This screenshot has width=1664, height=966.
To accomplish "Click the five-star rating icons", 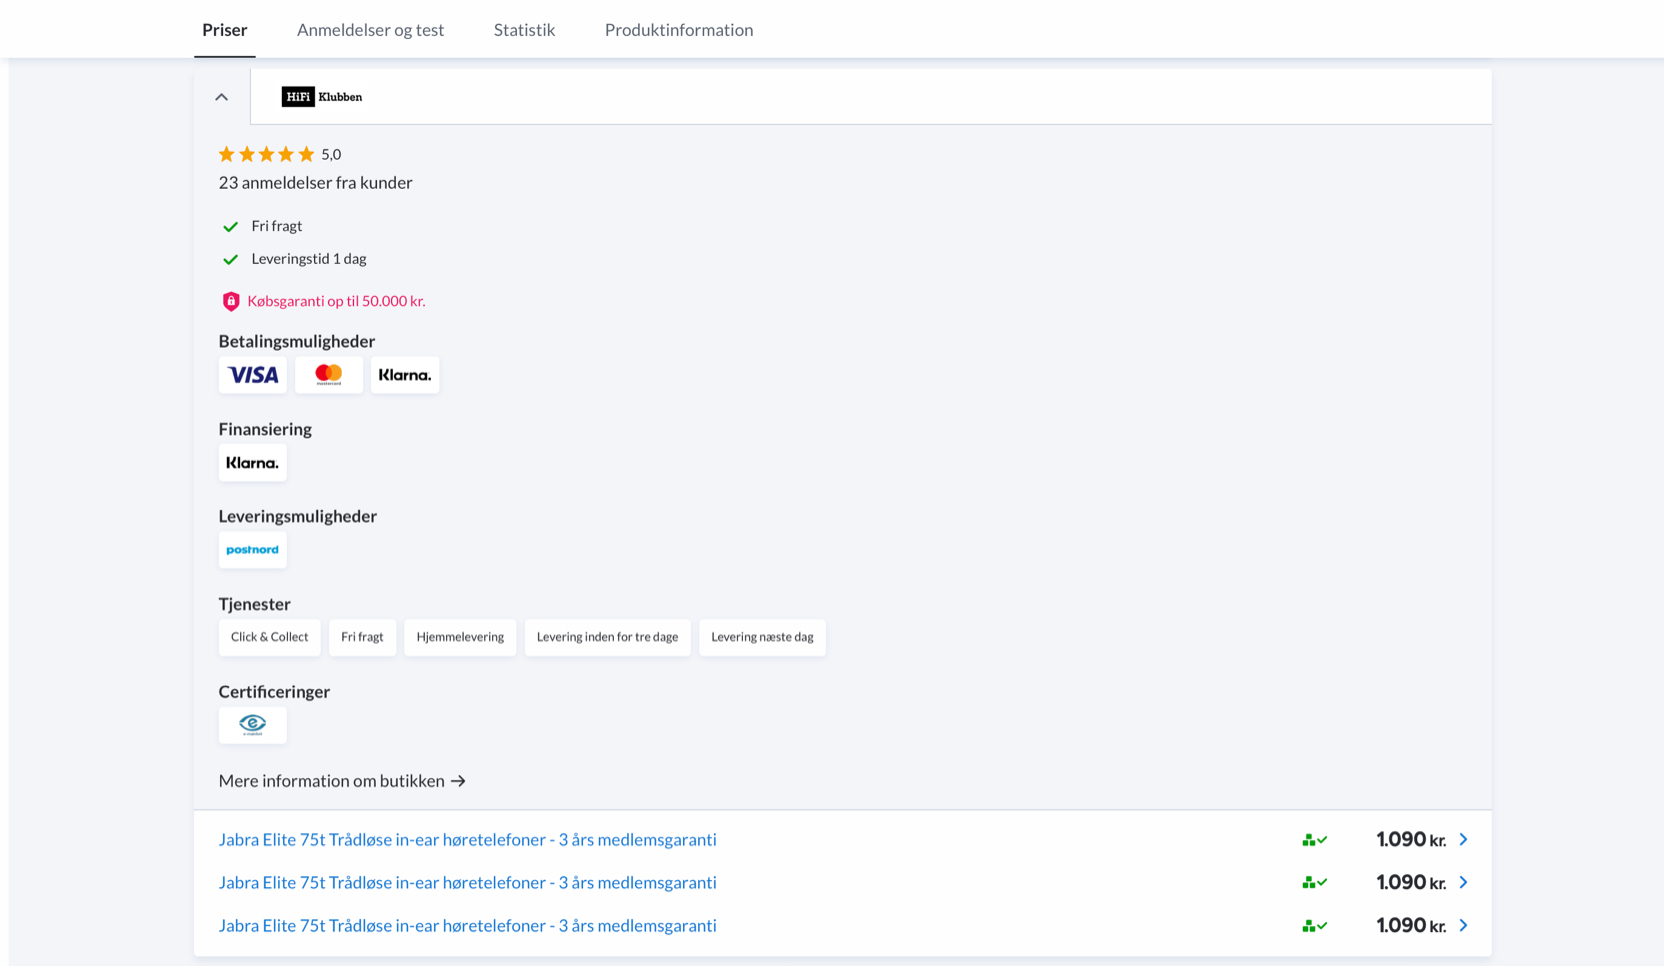I will coord(266,154).
